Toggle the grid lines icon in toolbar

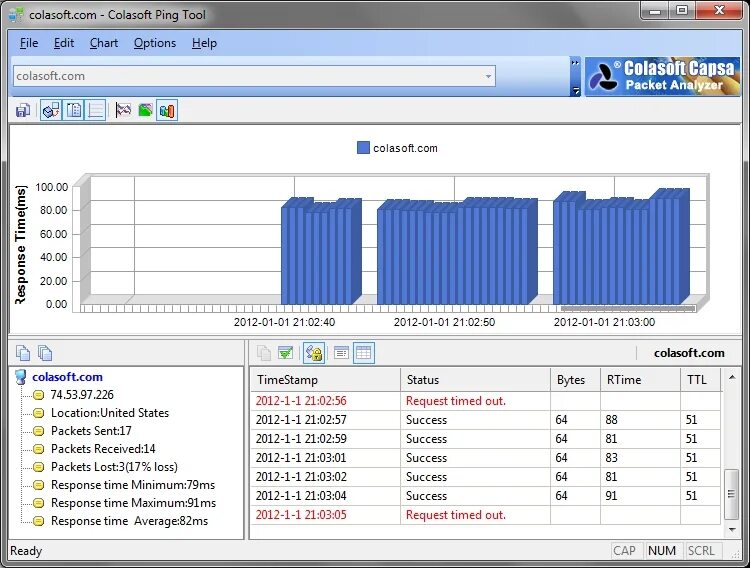[96, 111]
